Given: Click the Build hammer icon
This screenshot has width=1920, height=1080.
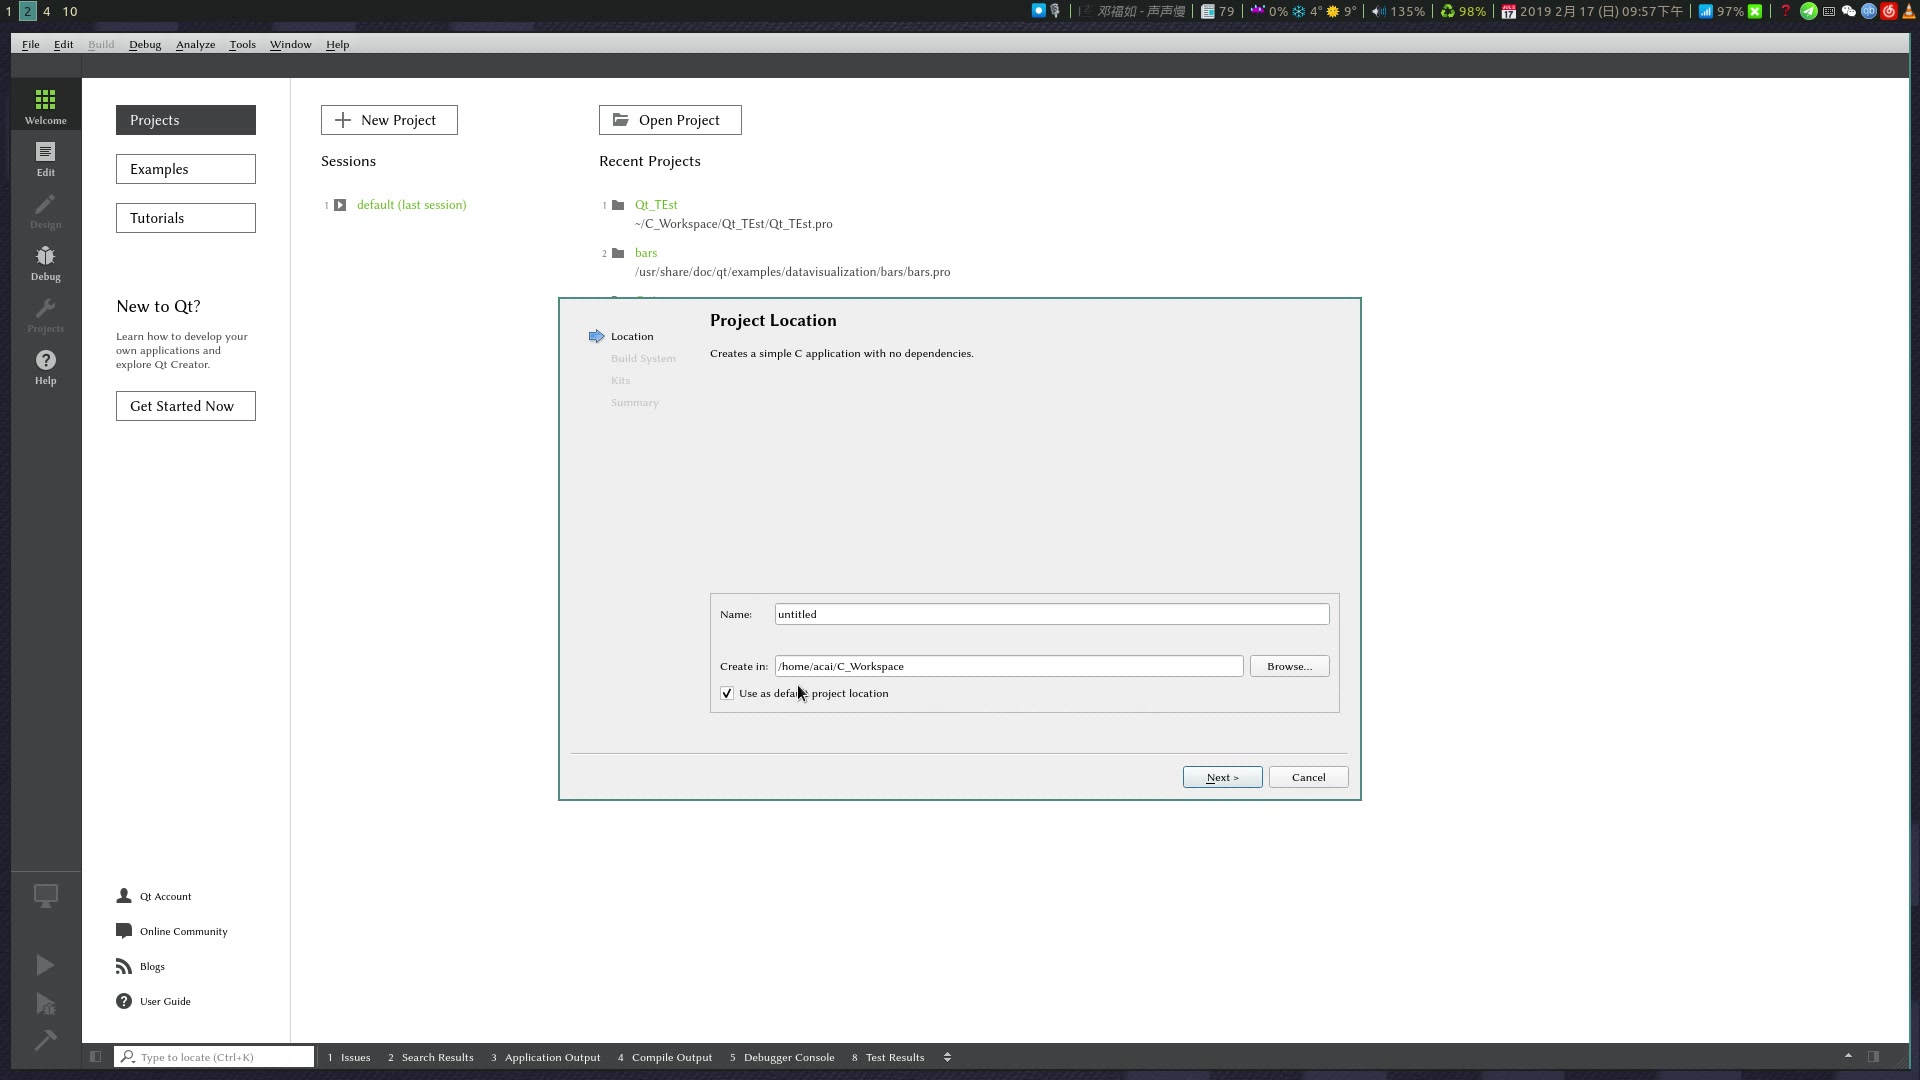Looking at the screenshot, I should point(45,1040).
